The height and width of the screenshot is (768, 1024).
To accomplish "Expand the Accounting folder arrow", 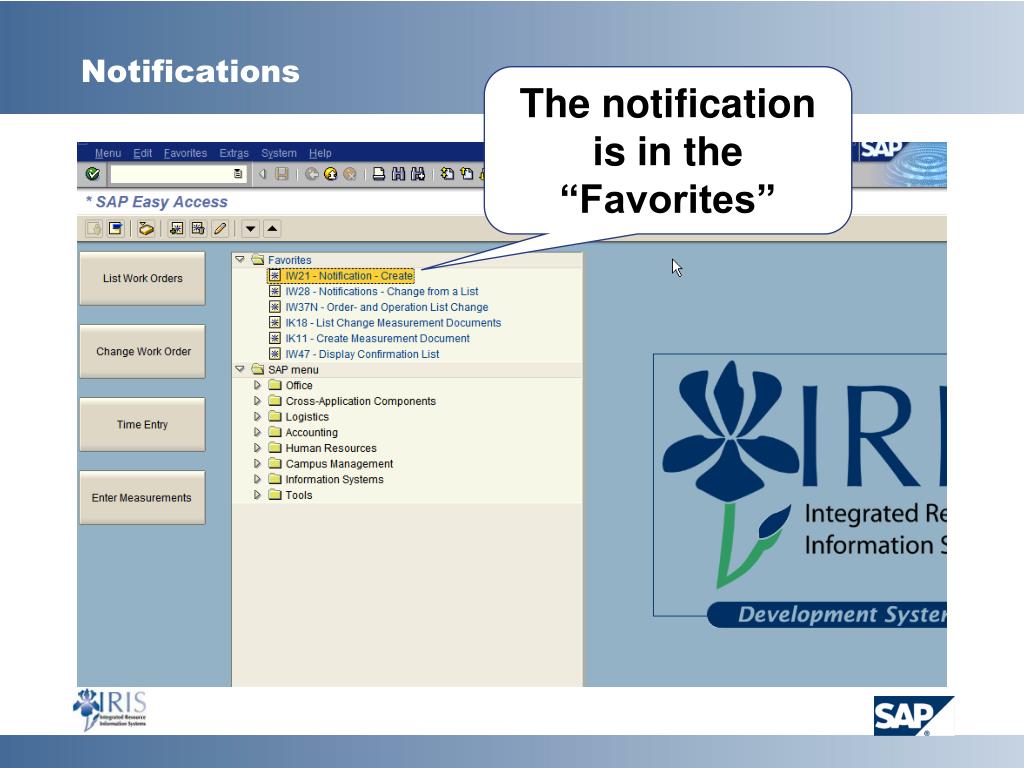I will click(x=257, y=432).
